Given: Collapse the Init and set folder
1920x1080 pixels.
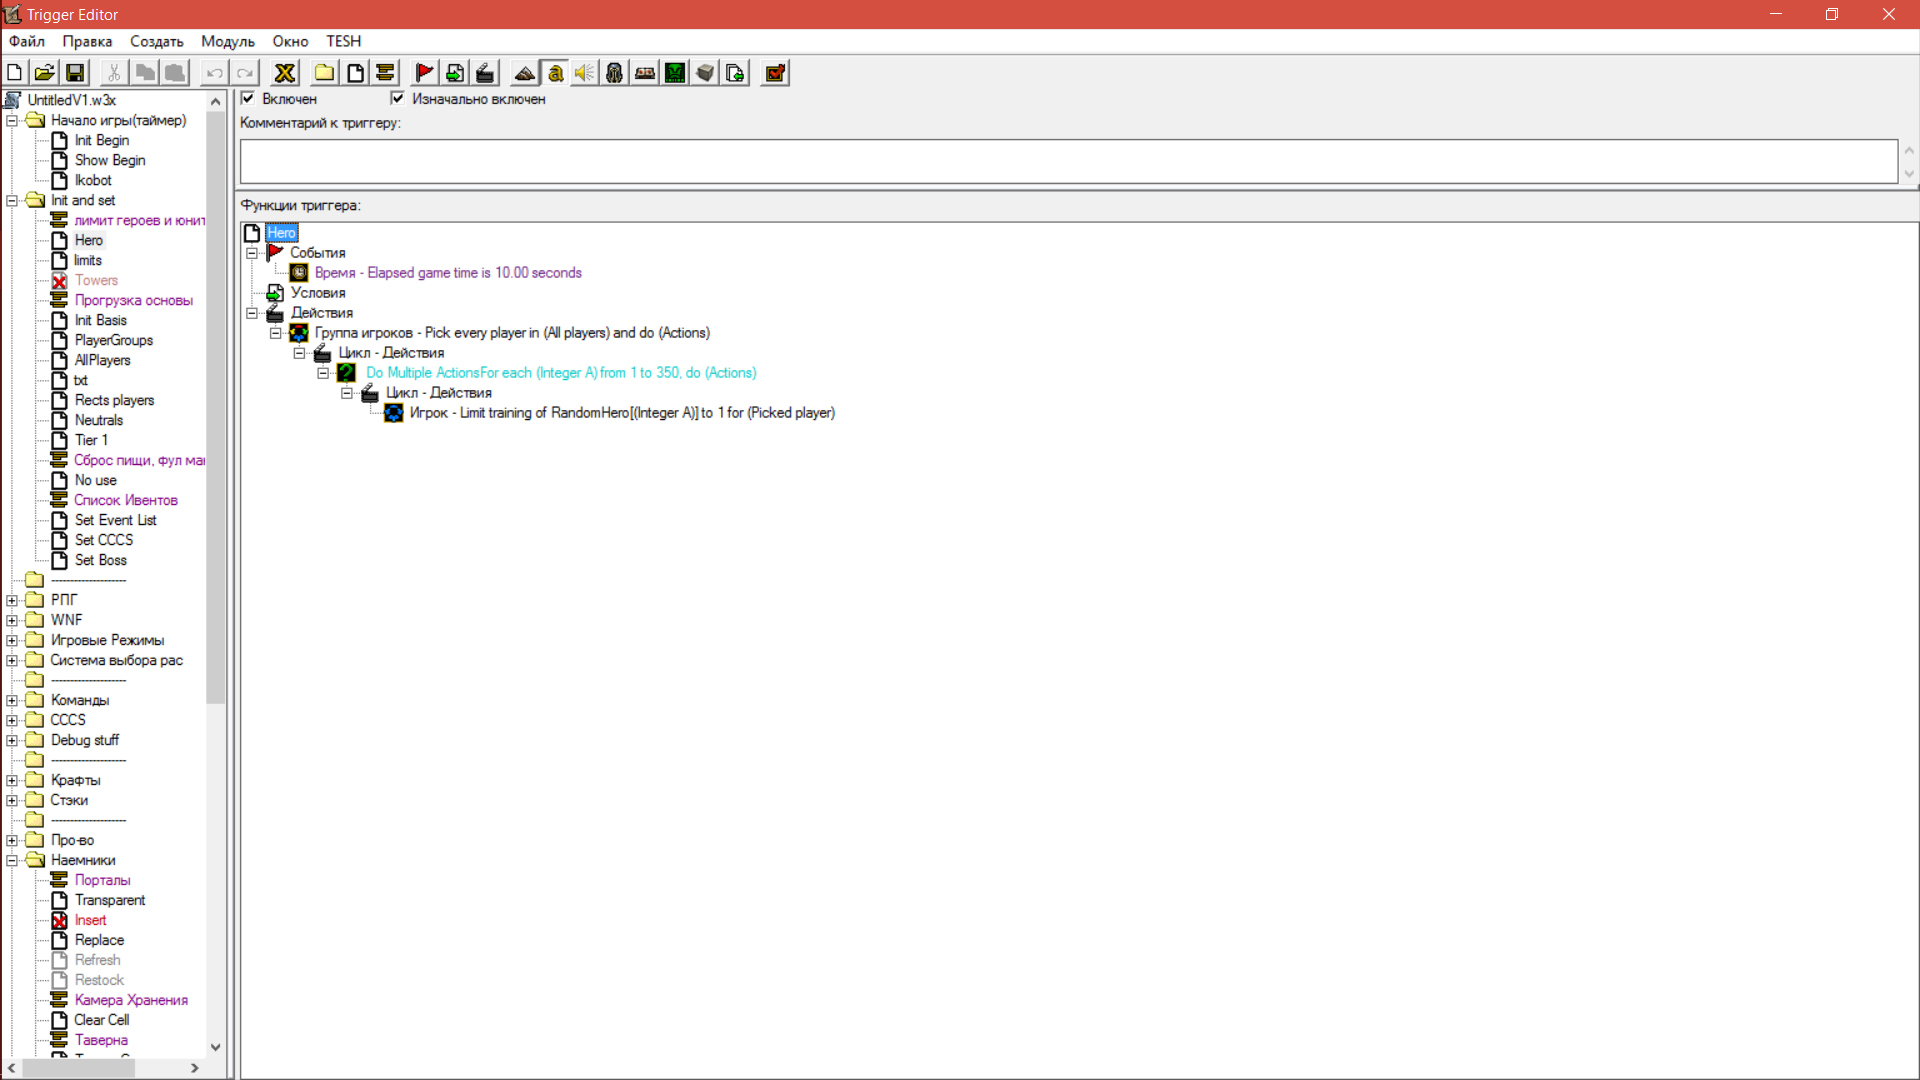Looking at the screenshot, I should 12,200.
